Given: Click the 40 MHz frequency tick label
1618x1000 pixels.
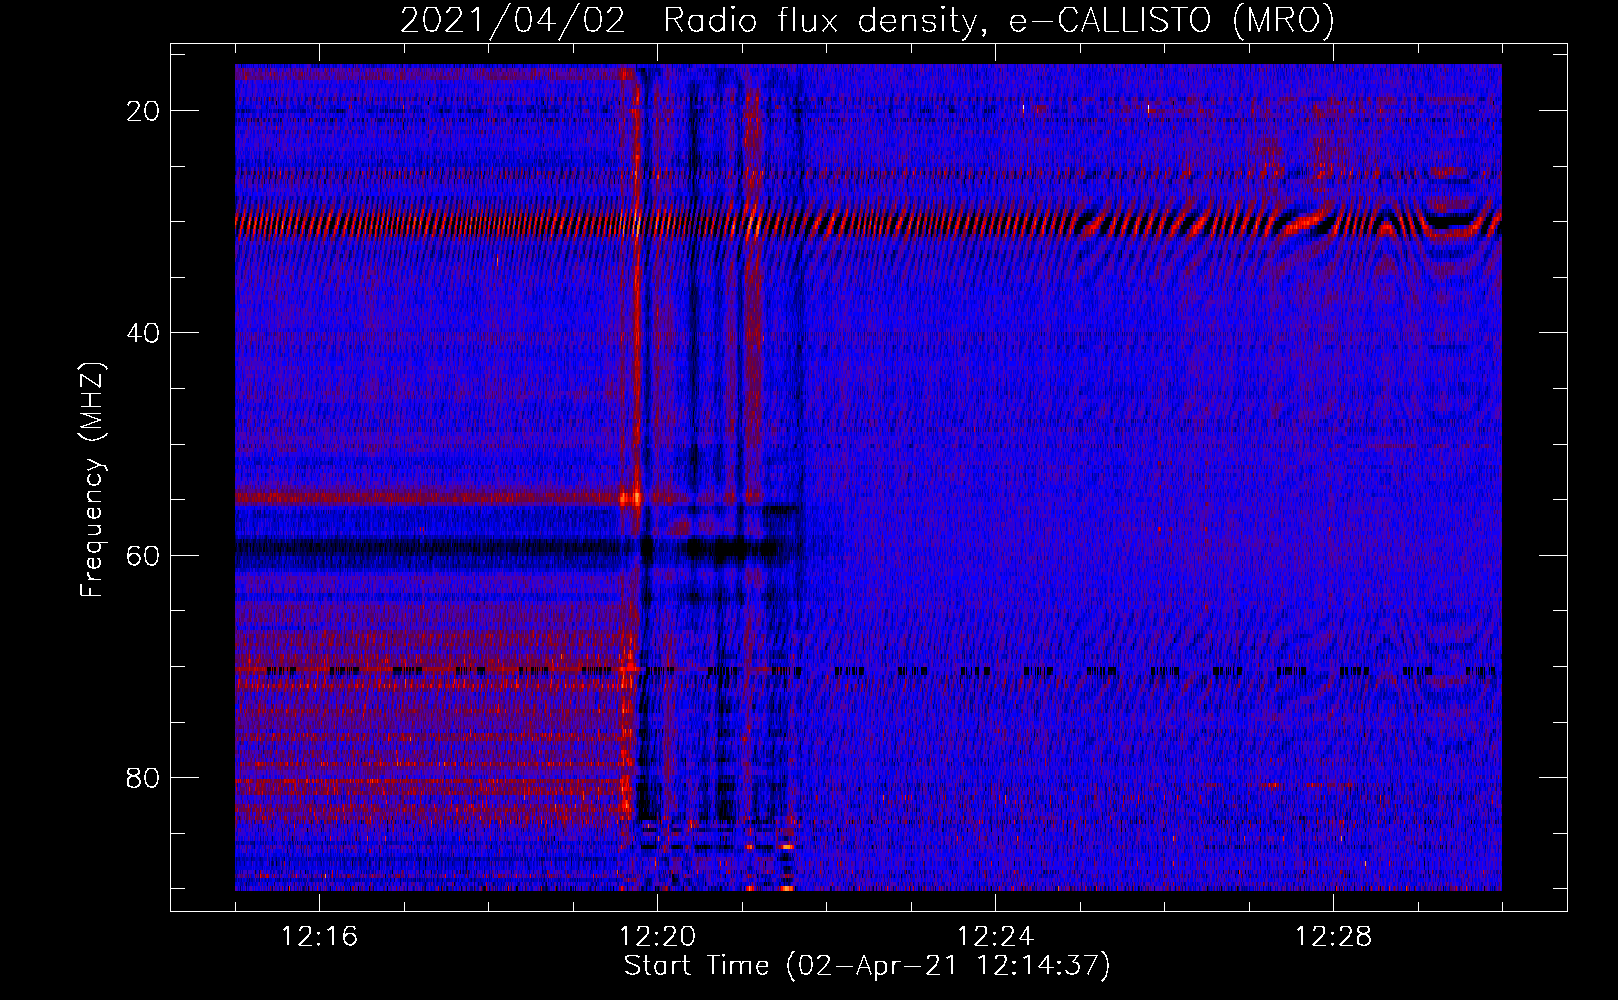Looking at the screenshot, I should [x=143, y=333].
